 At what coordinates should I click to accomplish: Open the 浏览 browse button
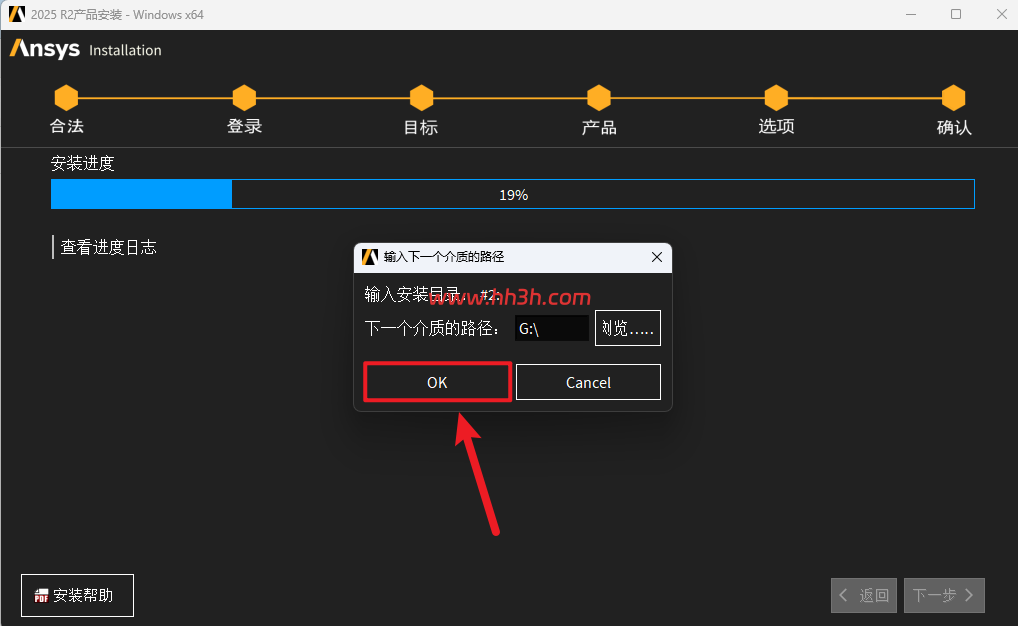(627, 328)
